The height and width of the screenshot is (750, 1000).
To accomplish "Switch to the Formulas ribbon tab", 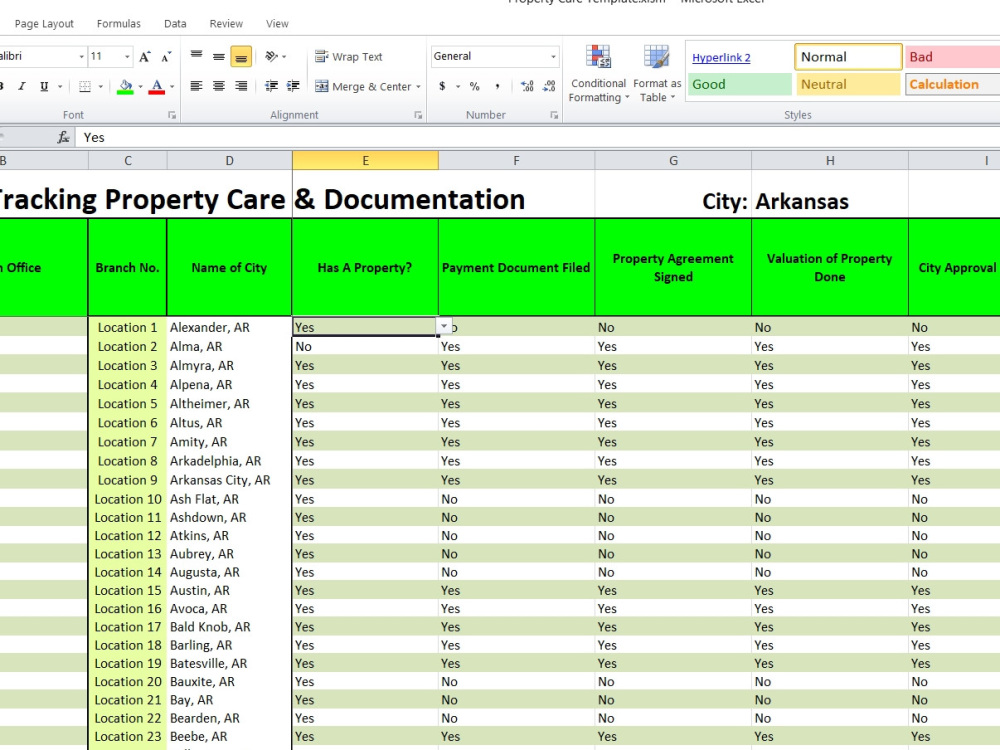I will (118, 23).
